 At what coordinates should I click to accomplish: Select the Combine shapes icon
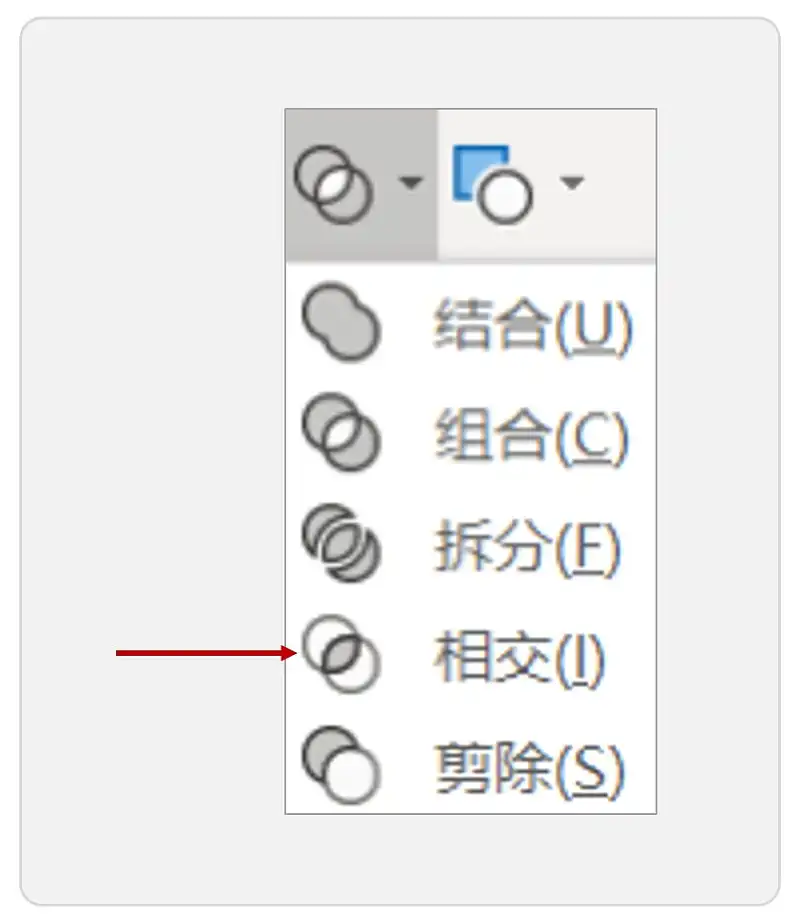point(341,432)
